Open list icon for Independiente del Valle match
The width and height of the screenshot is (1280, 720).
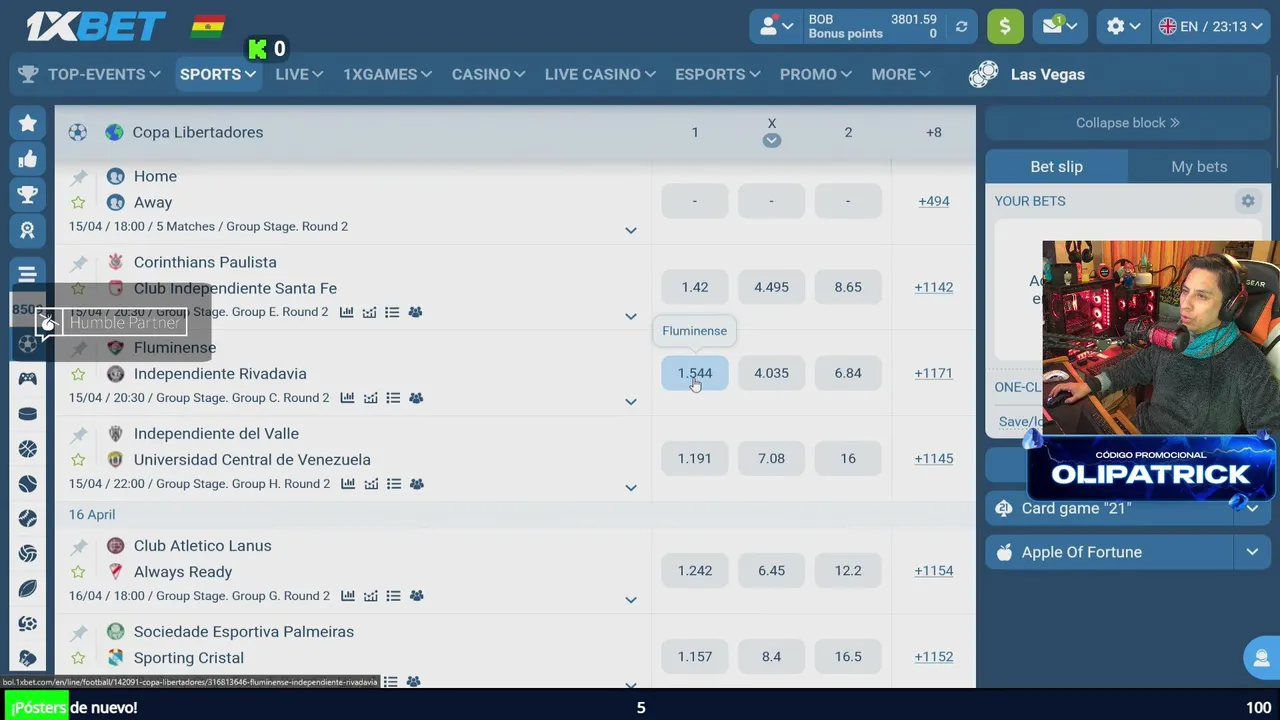393,484
